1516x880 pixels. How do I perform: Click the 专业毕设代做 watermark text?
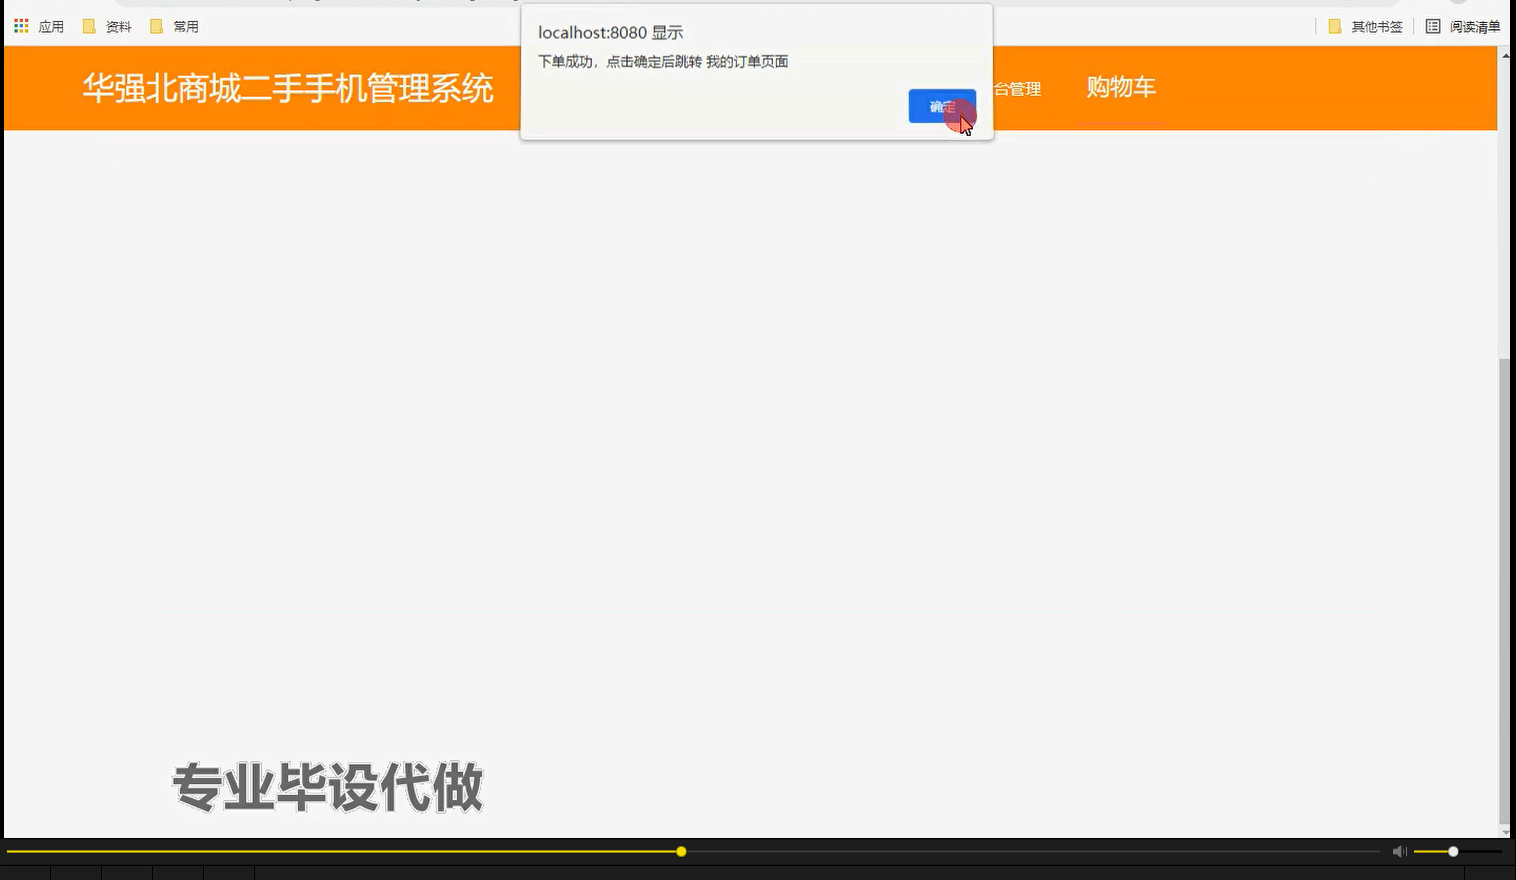tap(326, 787)
